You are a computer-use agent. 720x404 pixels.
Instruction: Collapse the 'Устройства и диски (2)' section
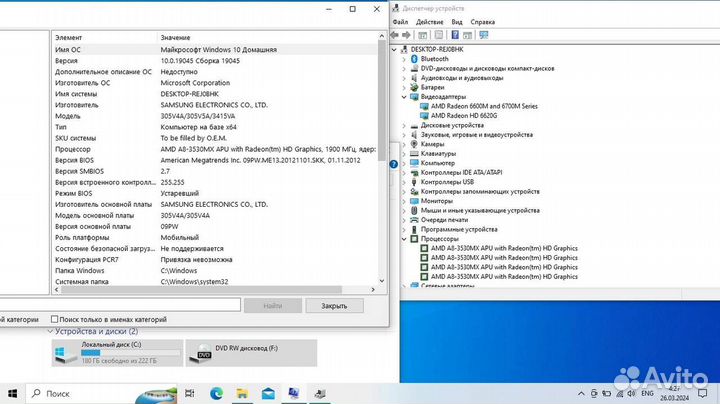point(50,331)
